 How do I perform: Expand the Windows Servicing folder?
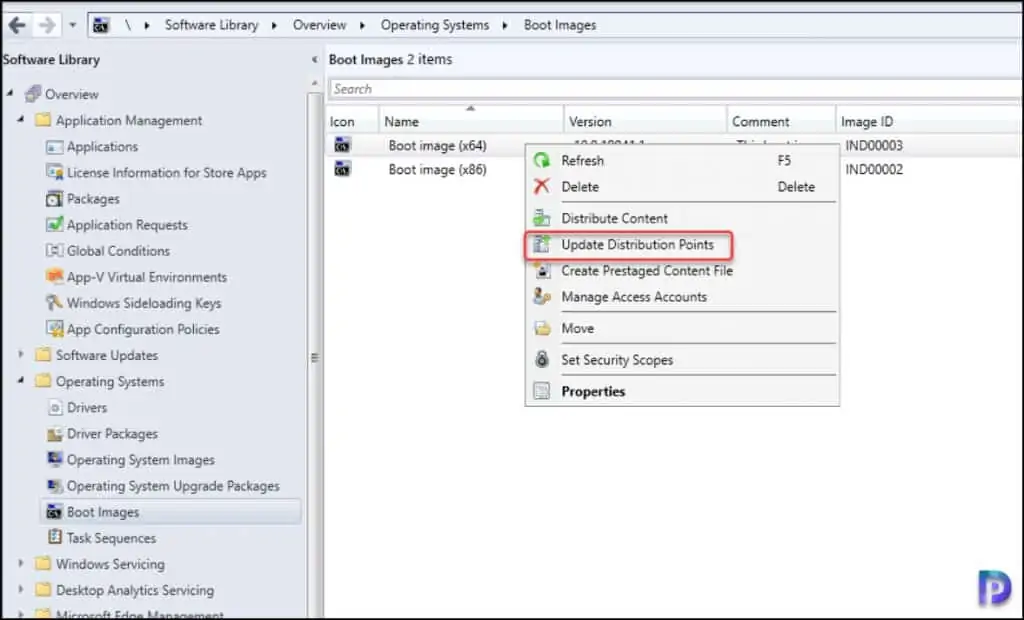coord(21,563)
